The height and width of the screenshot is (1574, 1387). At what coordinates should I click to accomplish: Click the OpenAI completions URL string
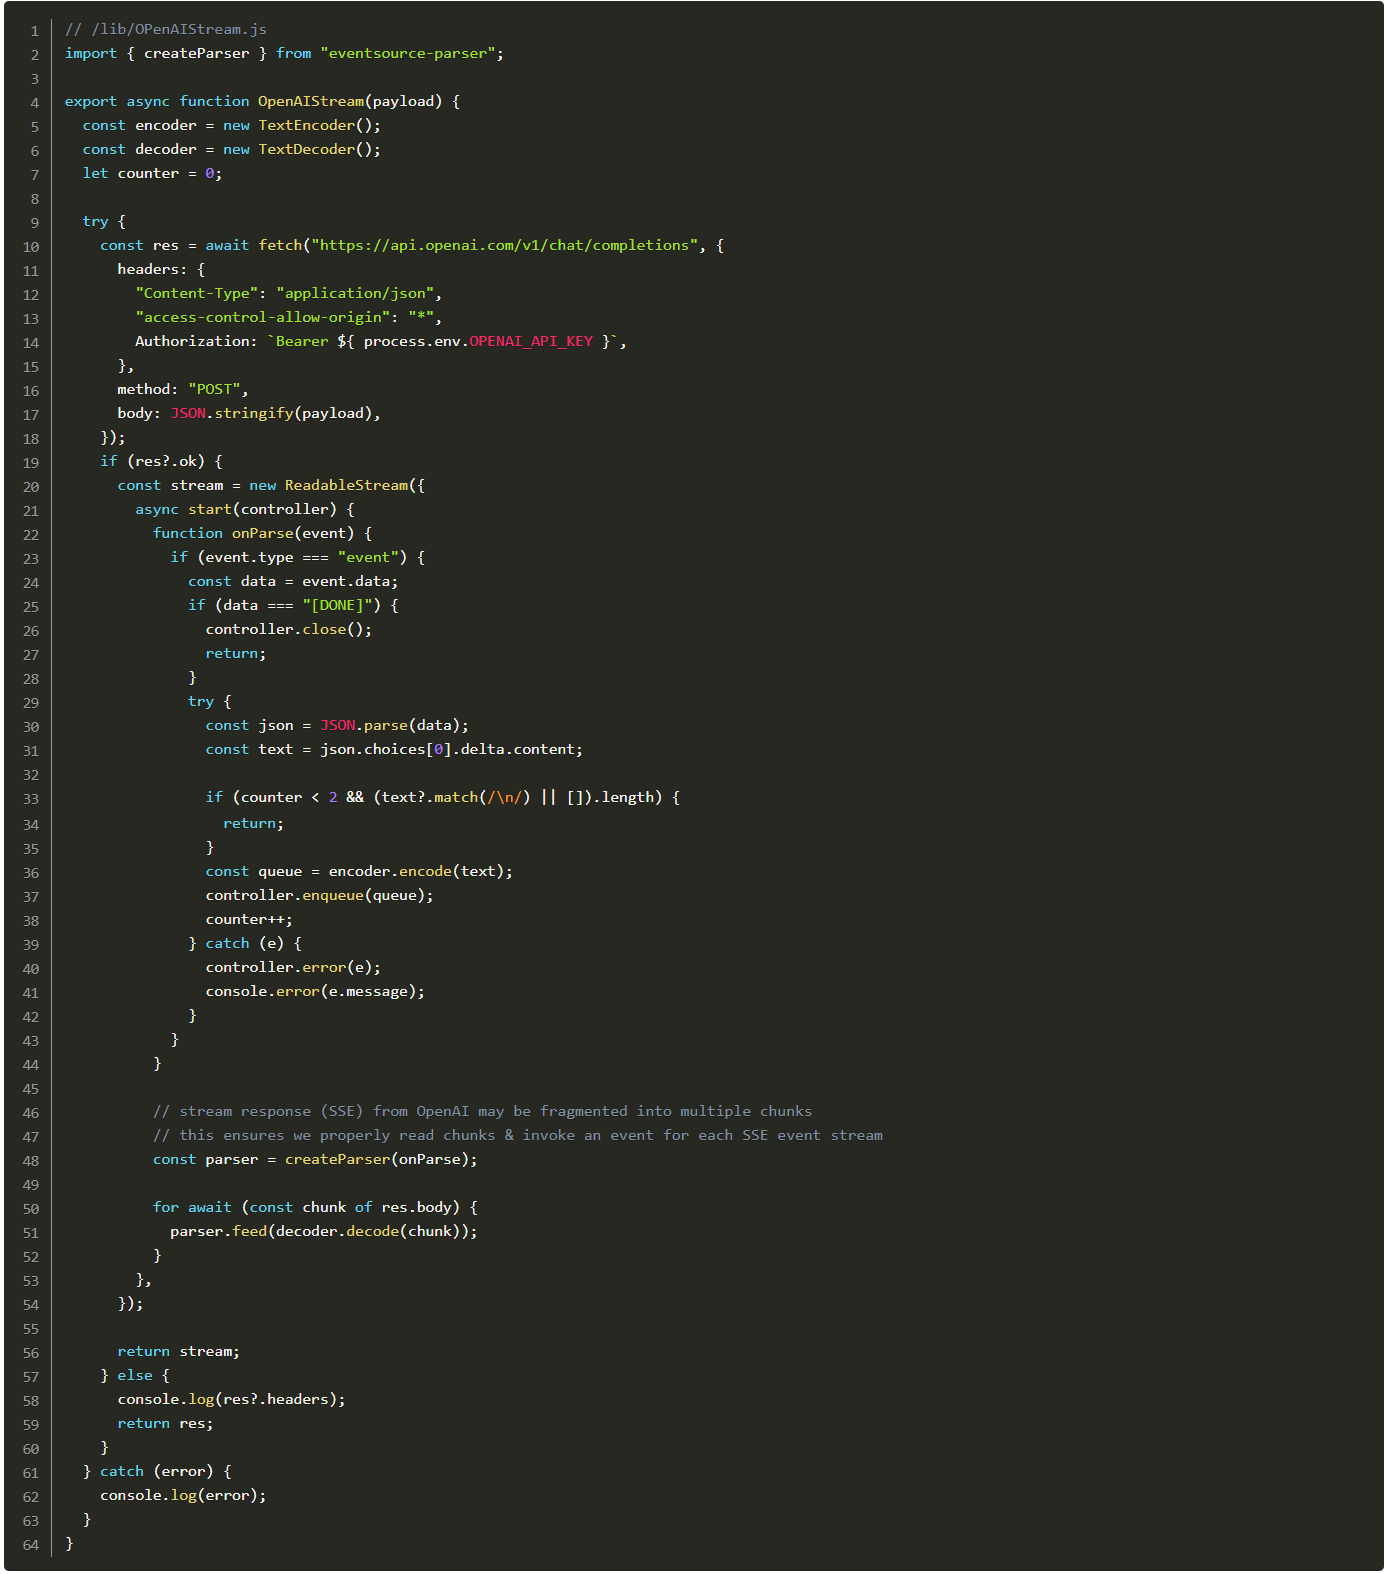(x=505, y=245)
